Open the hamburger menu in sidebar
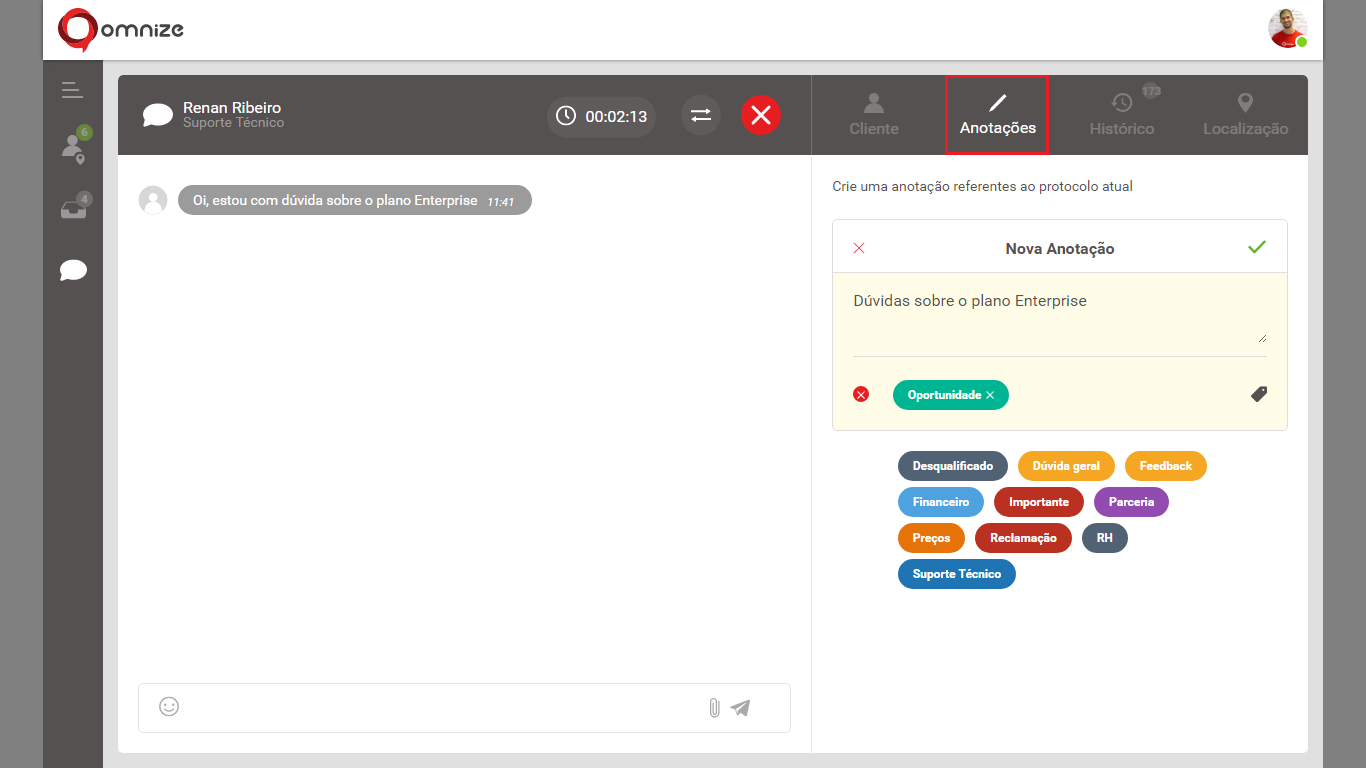Viewport: 1366px width, 768px height. (72, 90)
